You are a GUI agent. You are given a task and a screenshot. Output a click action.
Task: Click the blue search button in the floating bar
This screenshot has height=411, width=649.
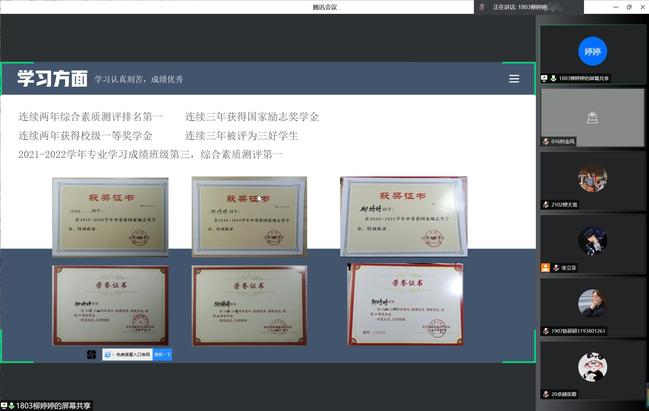(162, 355)
